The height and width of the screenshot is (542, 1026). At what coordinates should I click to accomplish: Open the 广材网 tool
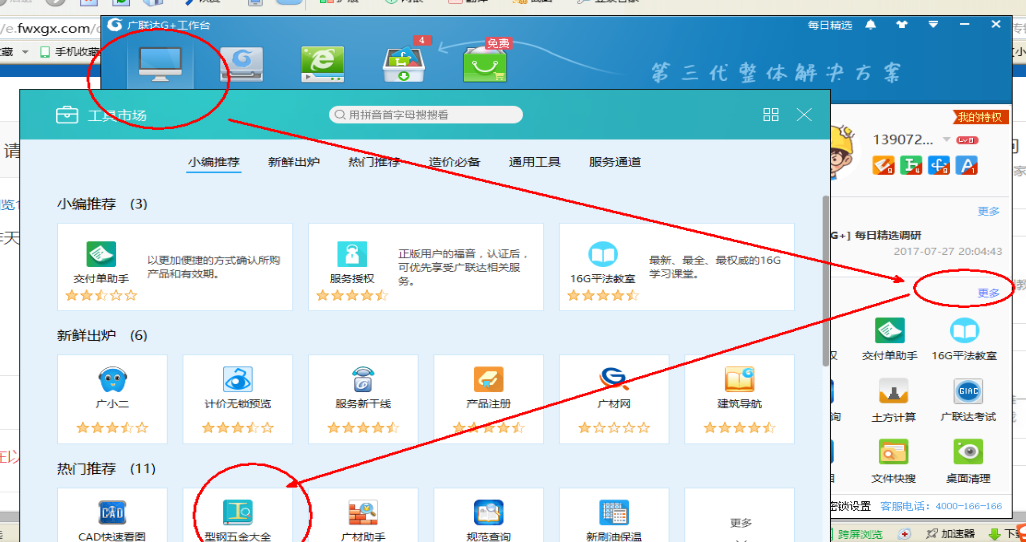click(x=614, y=399)
